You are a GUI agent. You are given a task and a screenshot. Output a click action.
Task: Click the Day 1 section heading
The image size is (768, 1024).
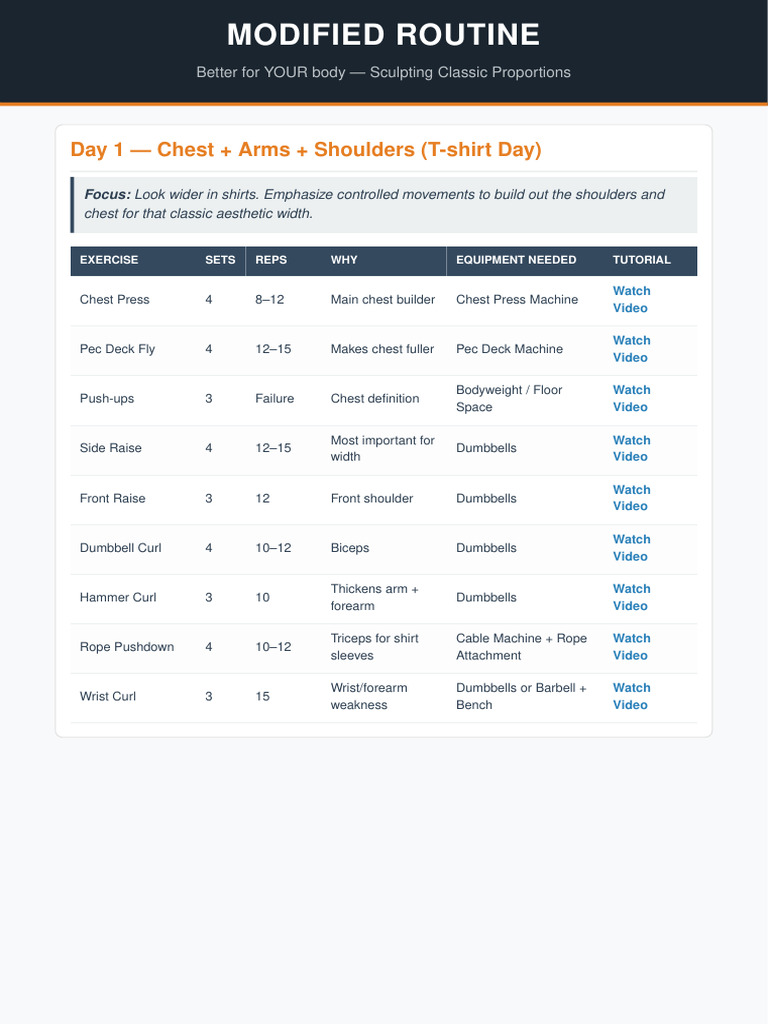[306, 150]
